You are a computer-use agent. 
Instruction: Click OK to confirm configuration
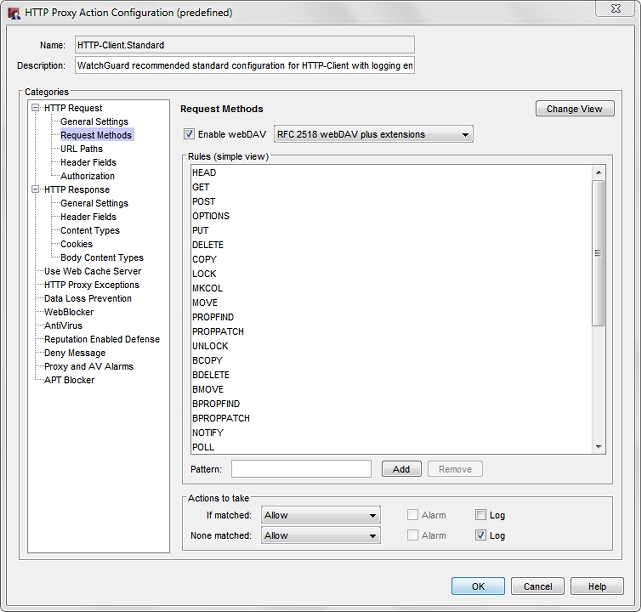[x=477, y=587]
